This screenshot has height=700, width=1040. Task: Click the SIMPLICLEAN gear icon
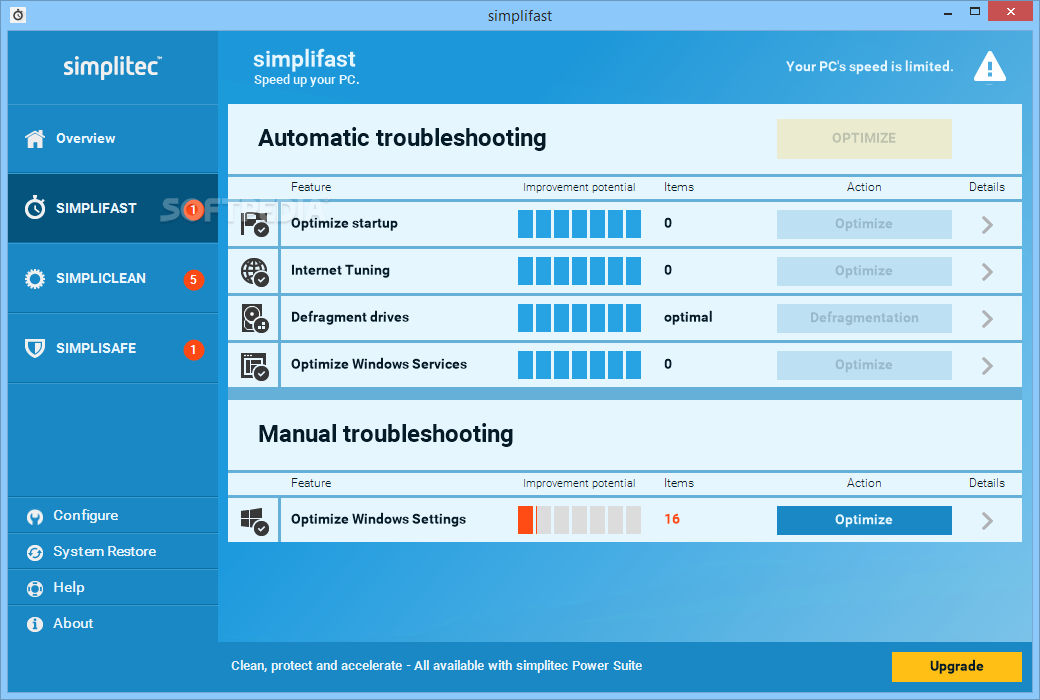[35, 279]
